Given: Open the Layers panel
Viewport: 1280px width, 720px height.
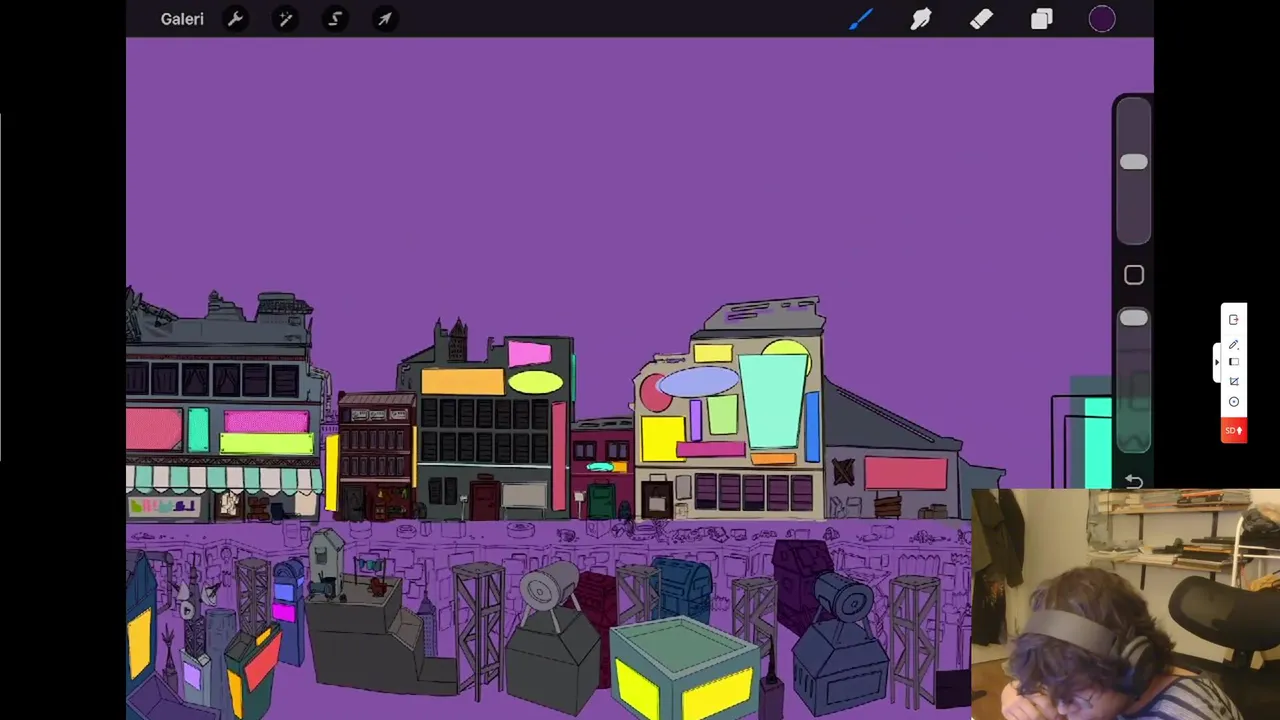Looking at the screenshot, I should 1042,19.
